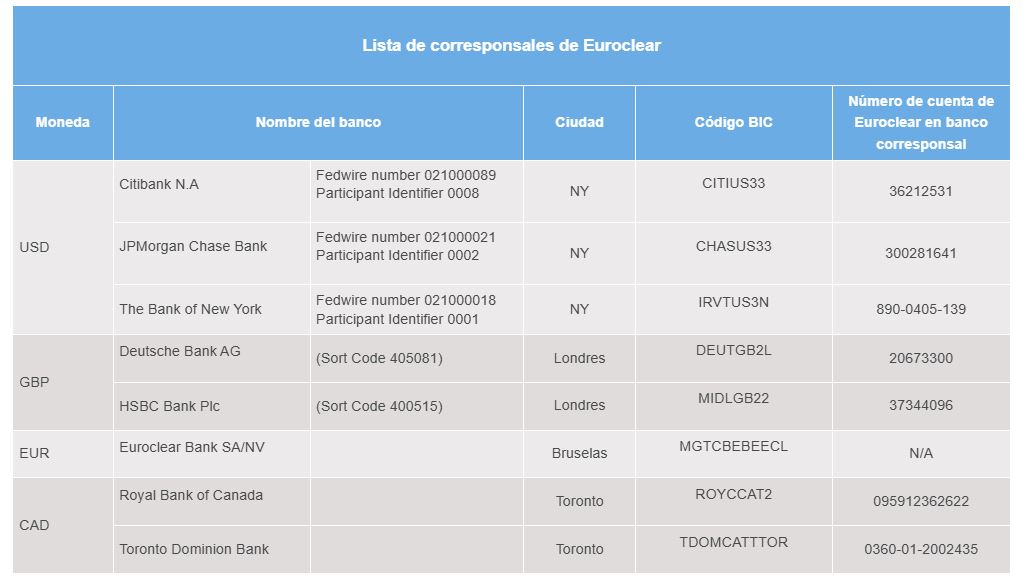
Task: Select account number 300281641
Action: point(920,253)
